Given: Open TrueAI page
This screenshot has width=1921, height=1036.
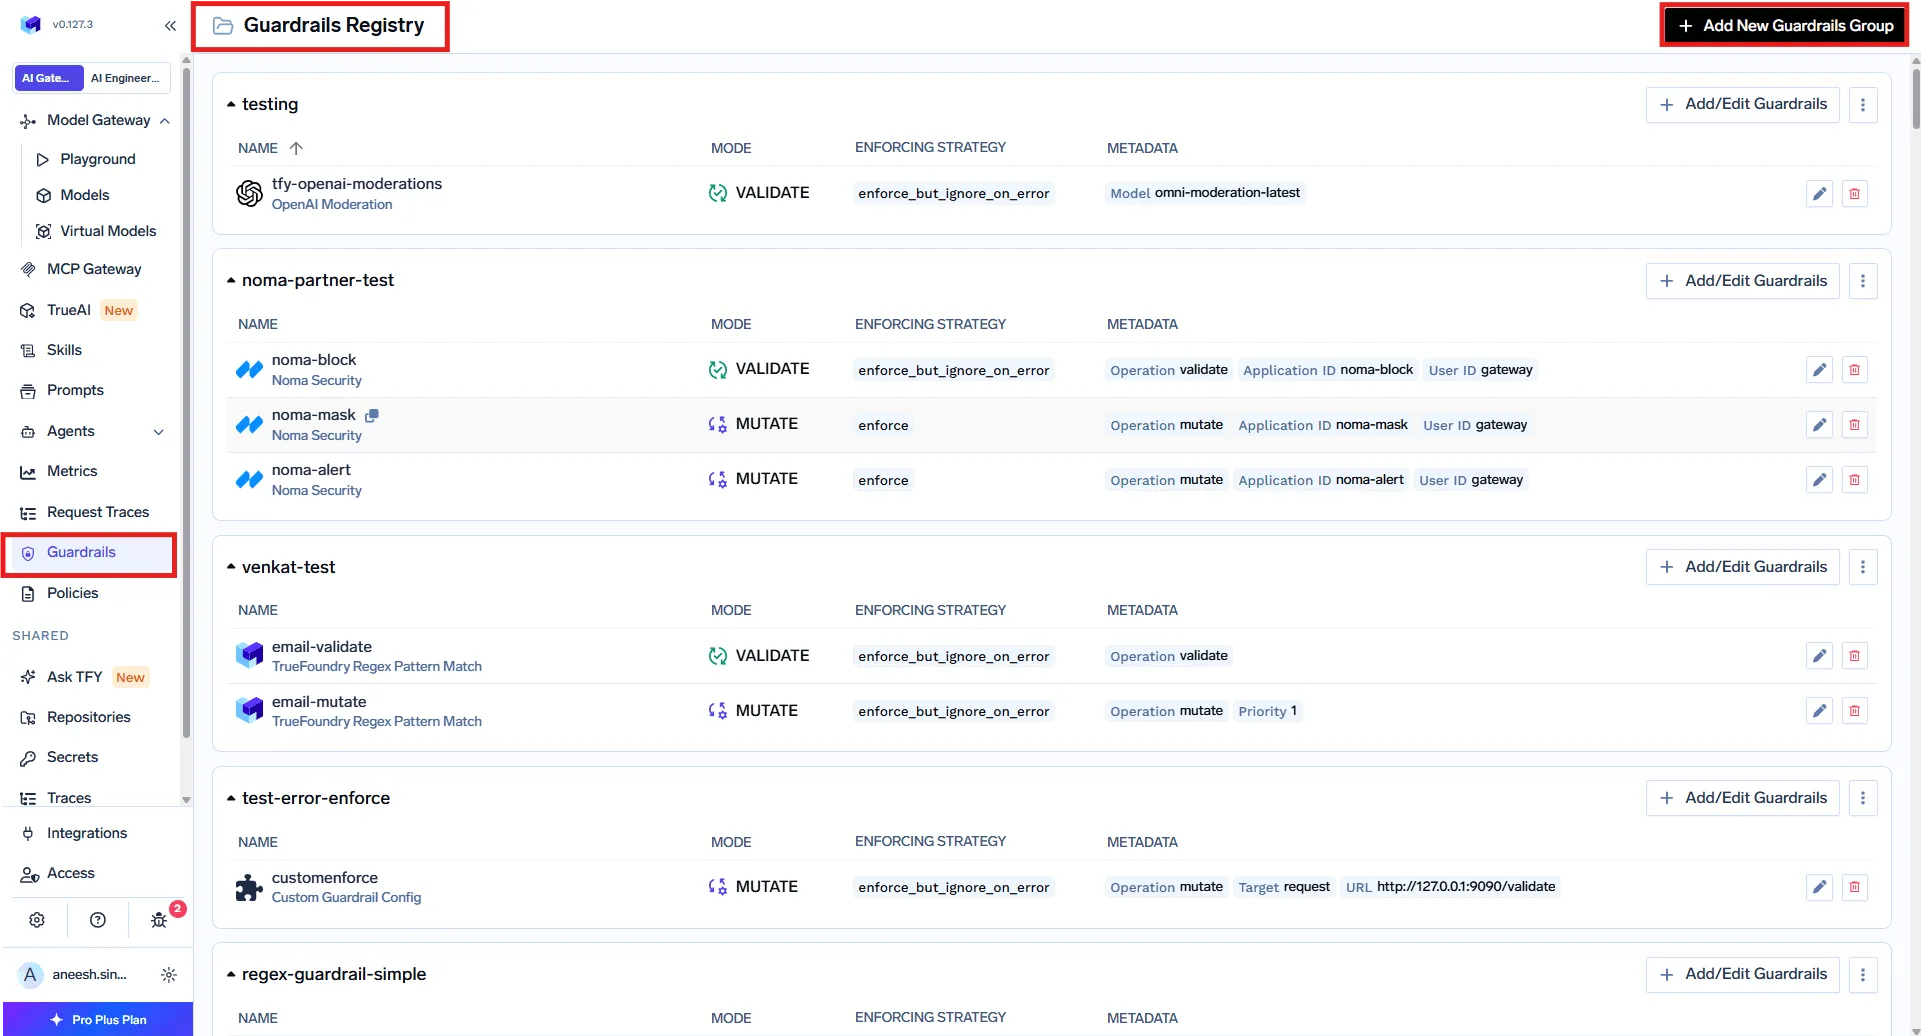Looking at the screenshot, I should pyautogui.click(x=69, y=310).
